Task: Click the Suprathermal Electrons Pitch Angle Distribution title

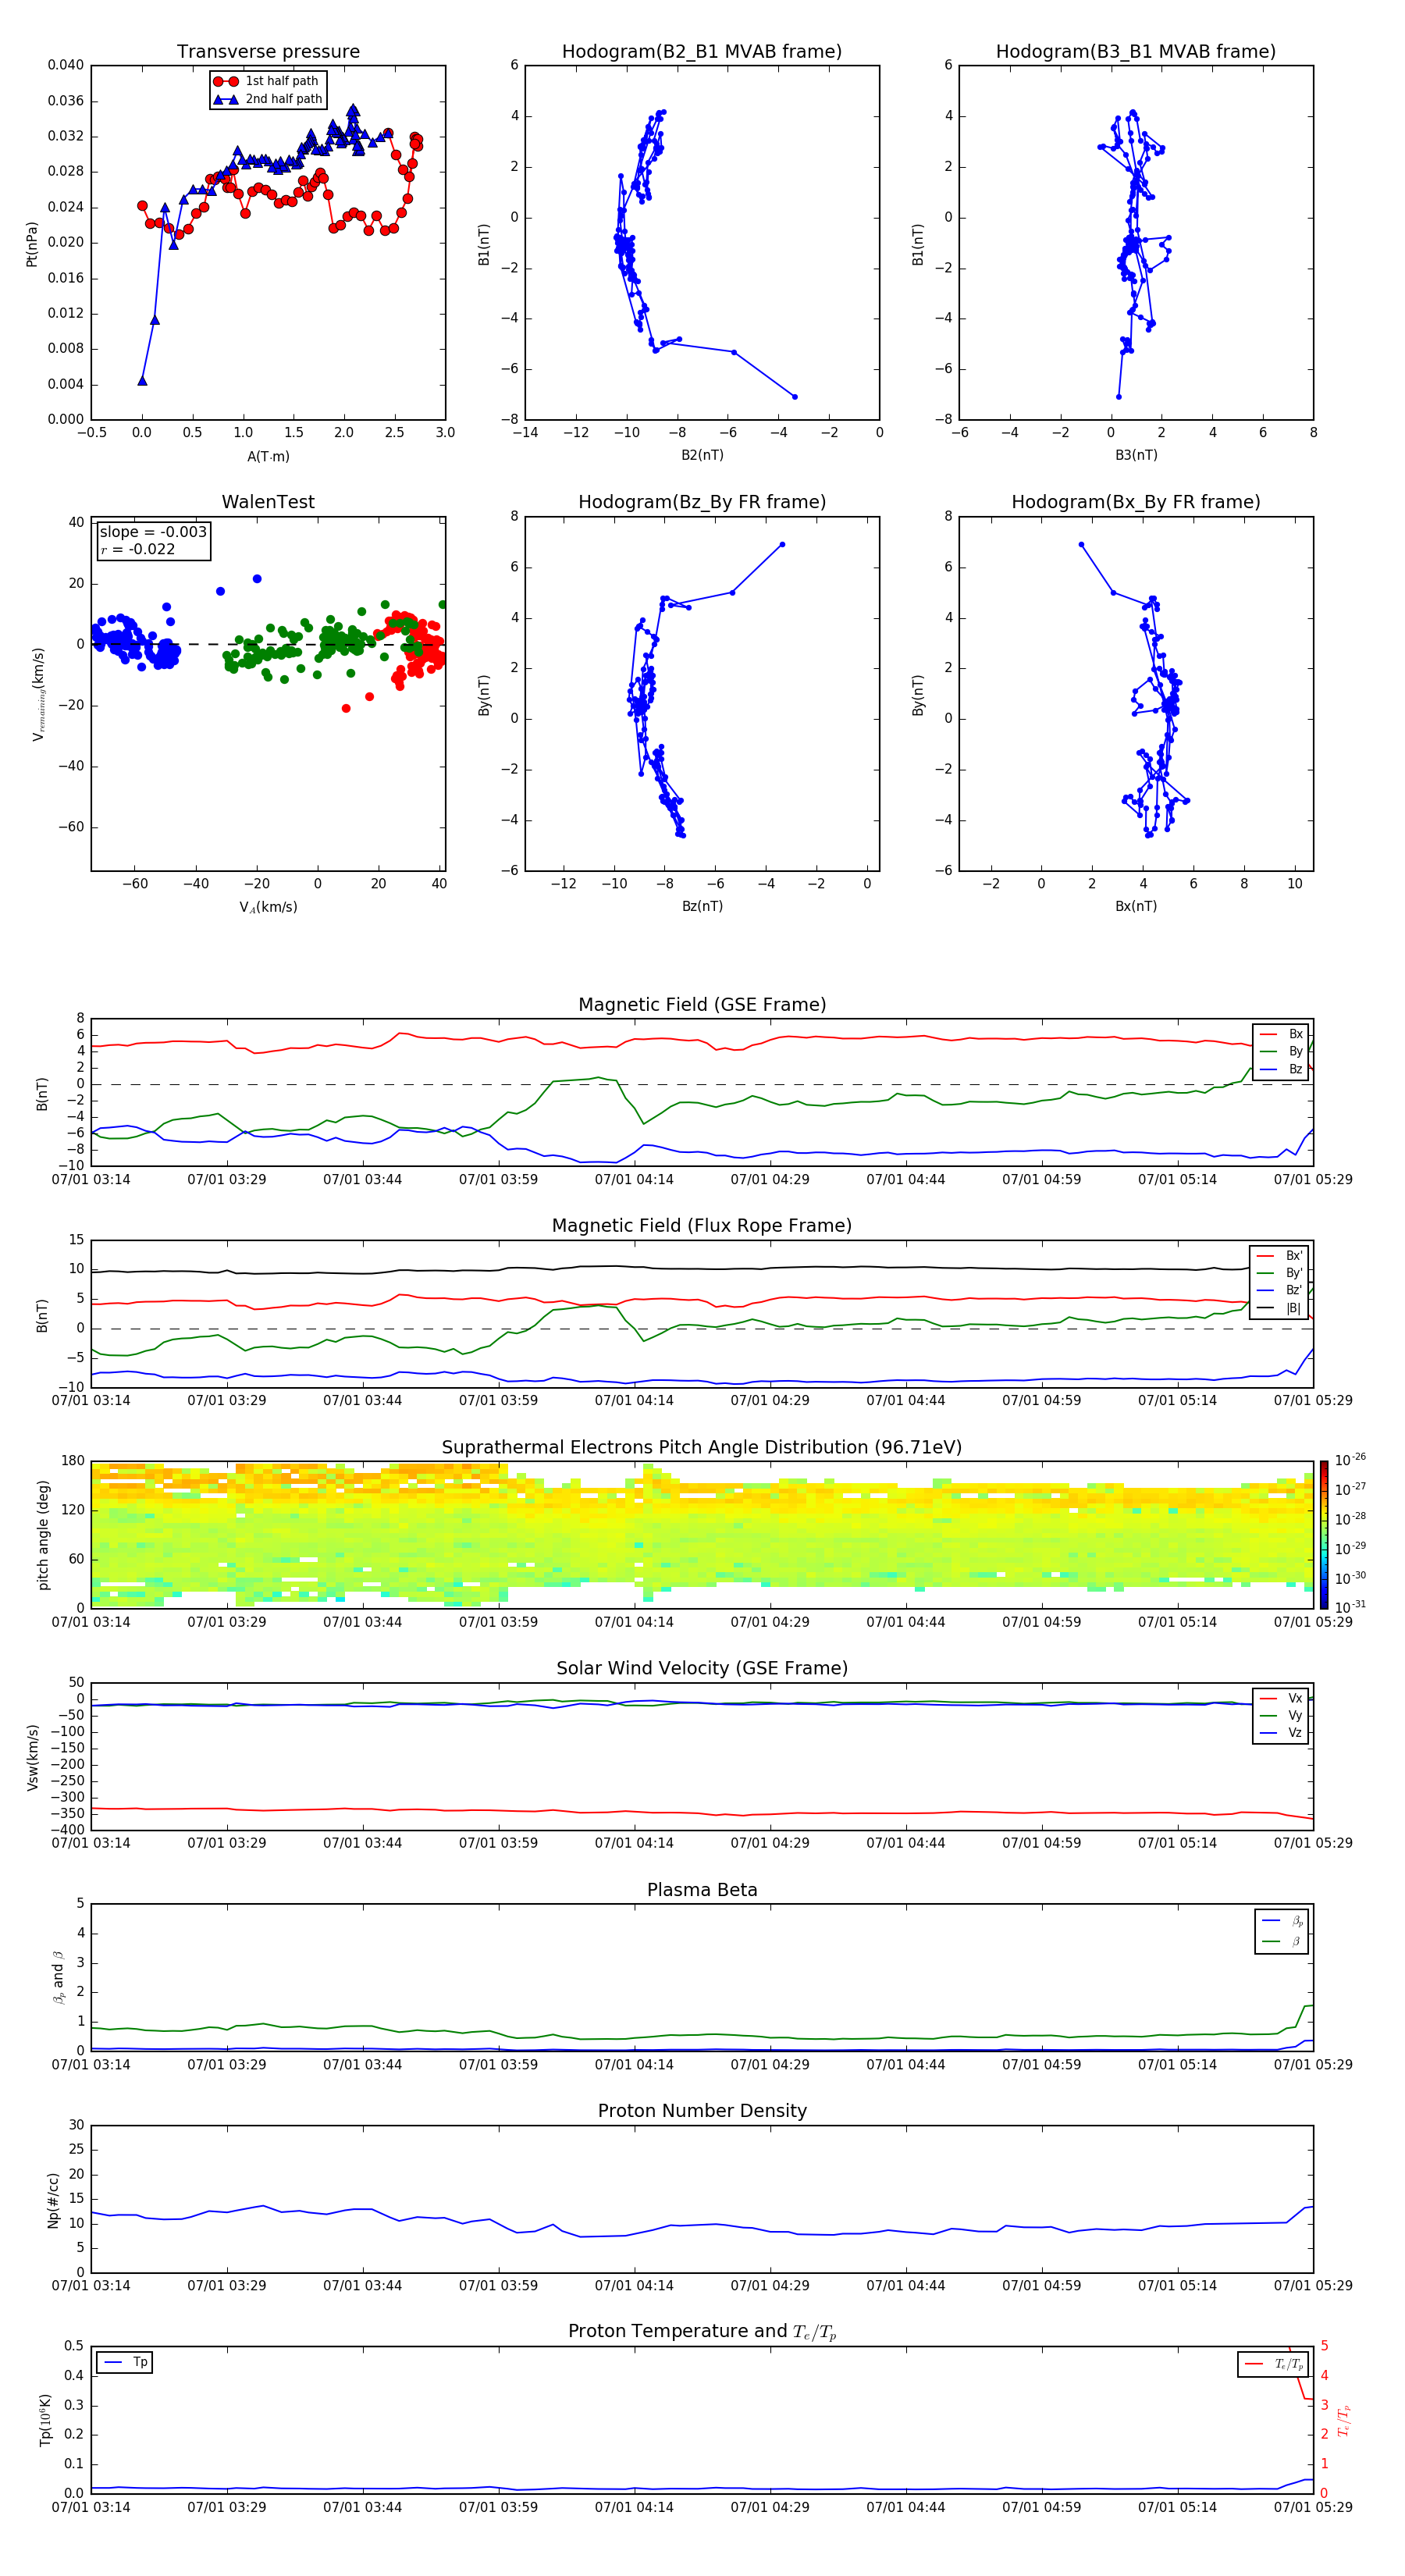Action: click(702, 1447)
